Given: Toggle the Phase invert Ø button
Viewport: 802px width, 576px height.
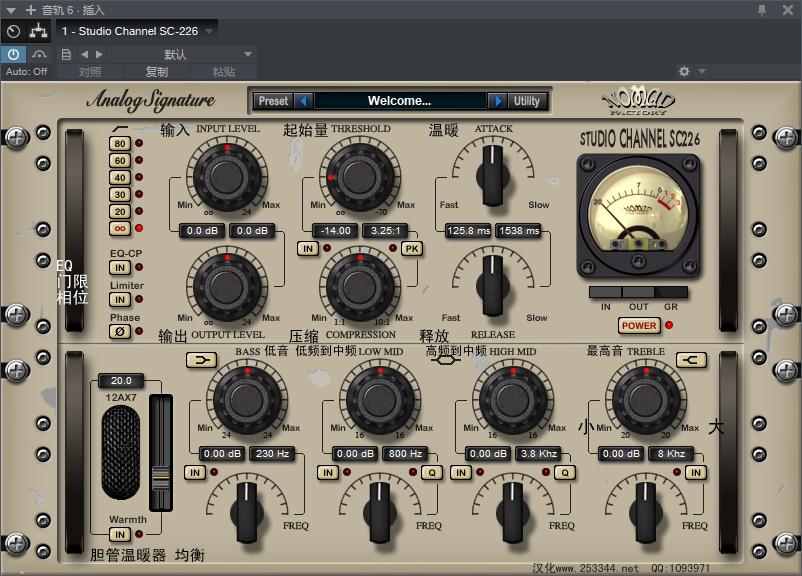Looking at the screenshot, I should coord(120,331).
